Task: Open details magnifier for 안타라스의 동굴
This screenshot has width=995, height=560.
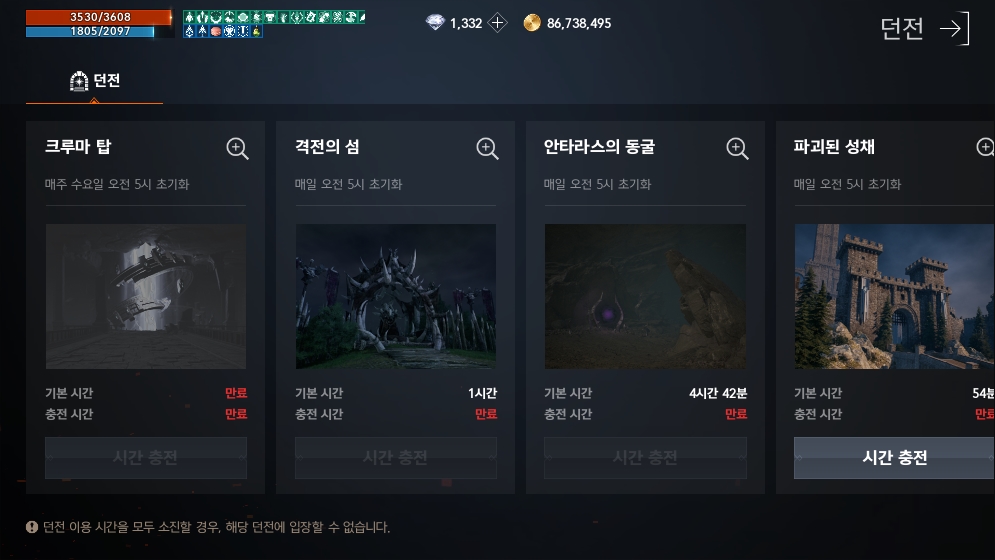Action: (737, 149)
